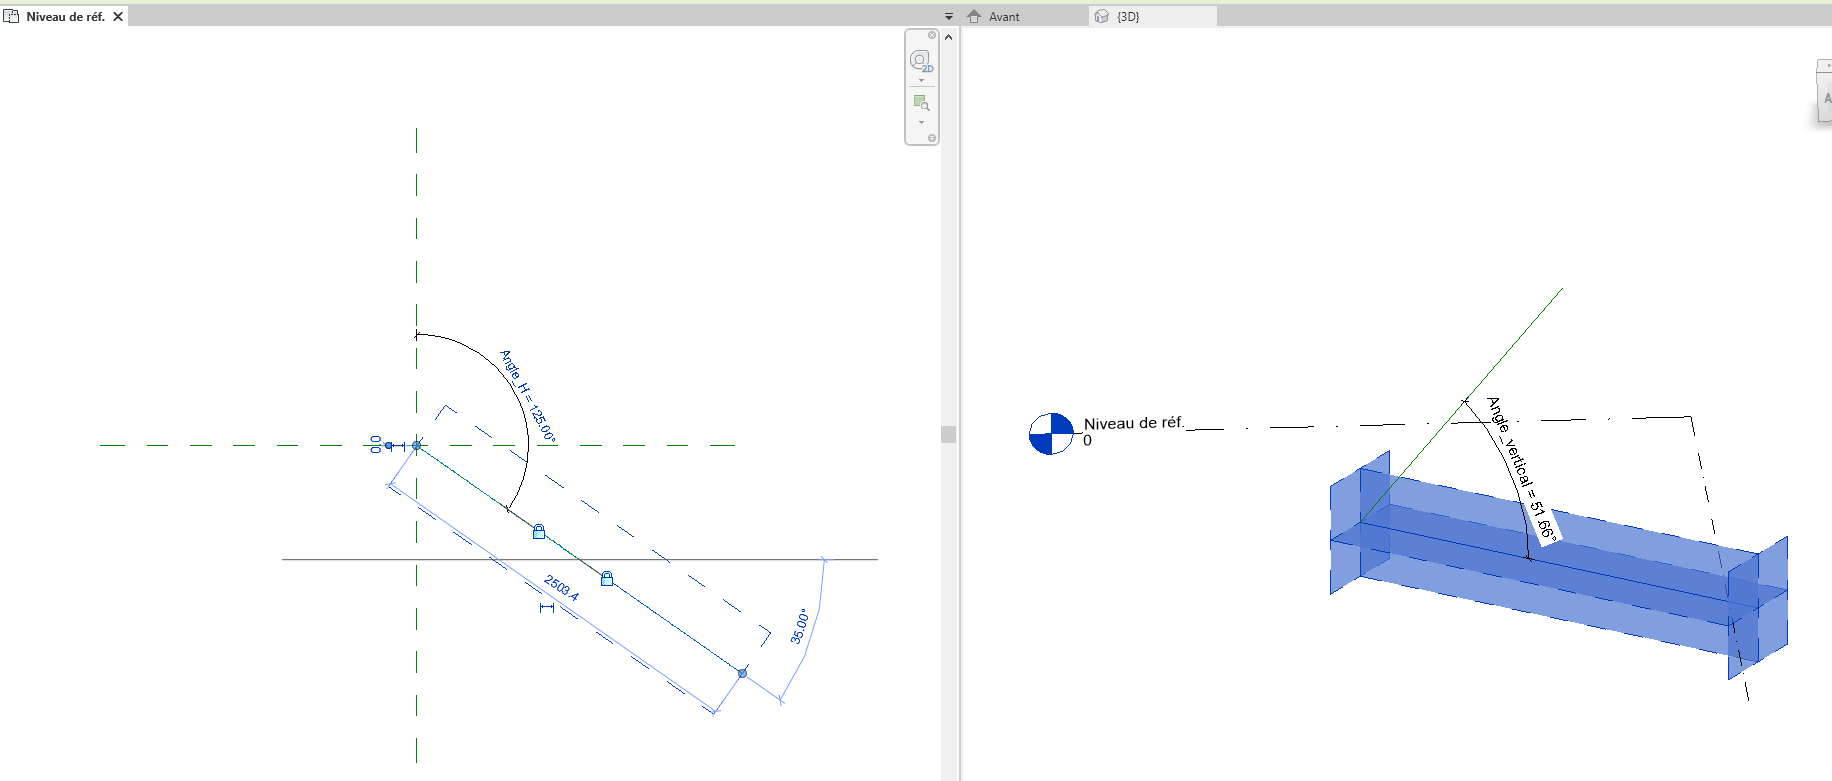
Task: Open the view tabs overflow list arrow
Action: (949, 17)
